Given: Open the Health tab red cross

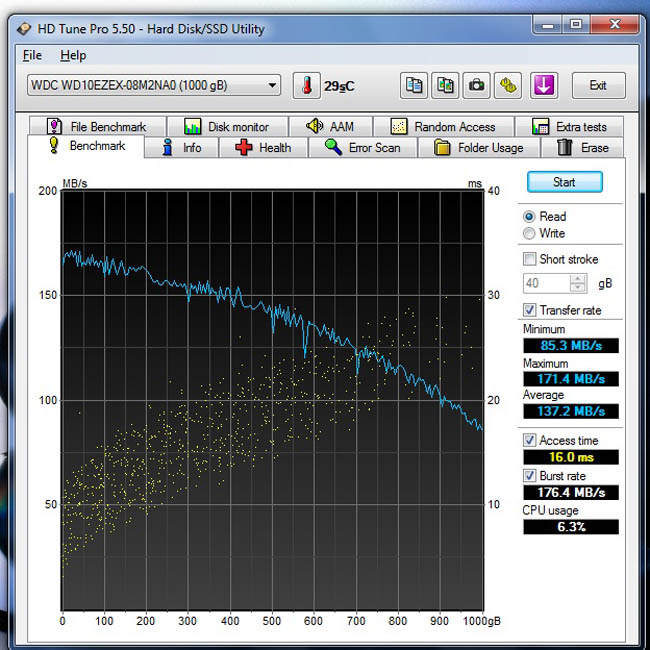Looking at the screenshot, I should [244, 147].
